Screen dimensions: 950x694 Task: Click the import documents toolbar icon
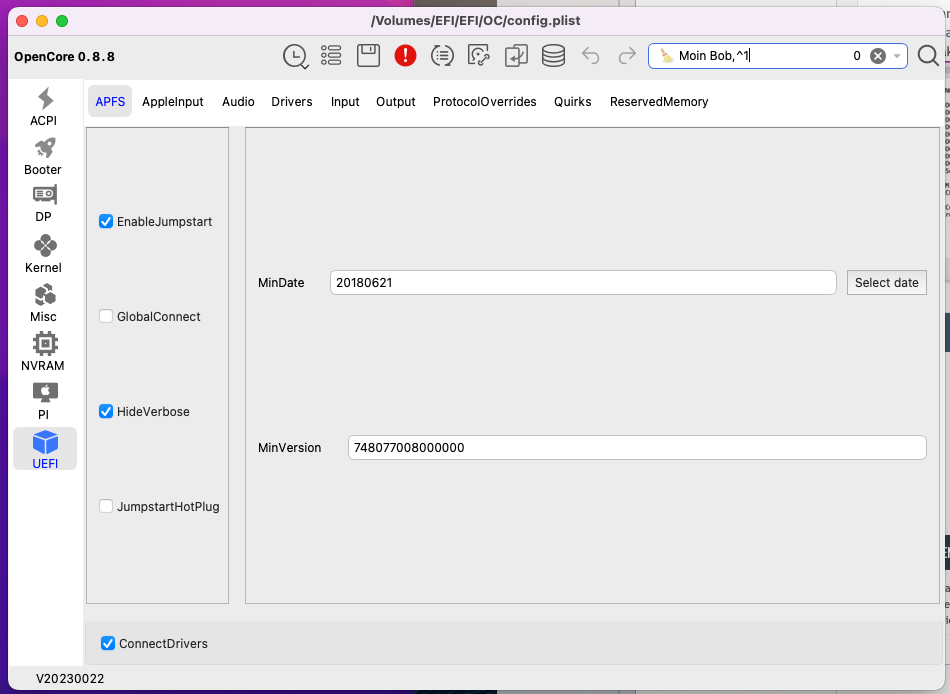point(516,56)
